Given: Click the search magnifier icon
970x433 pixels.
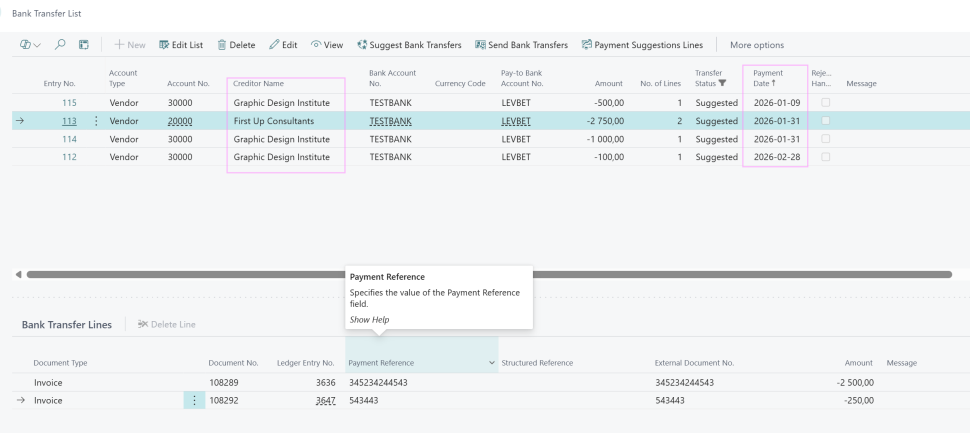Looking at the screenshot, I should (60, 45).
